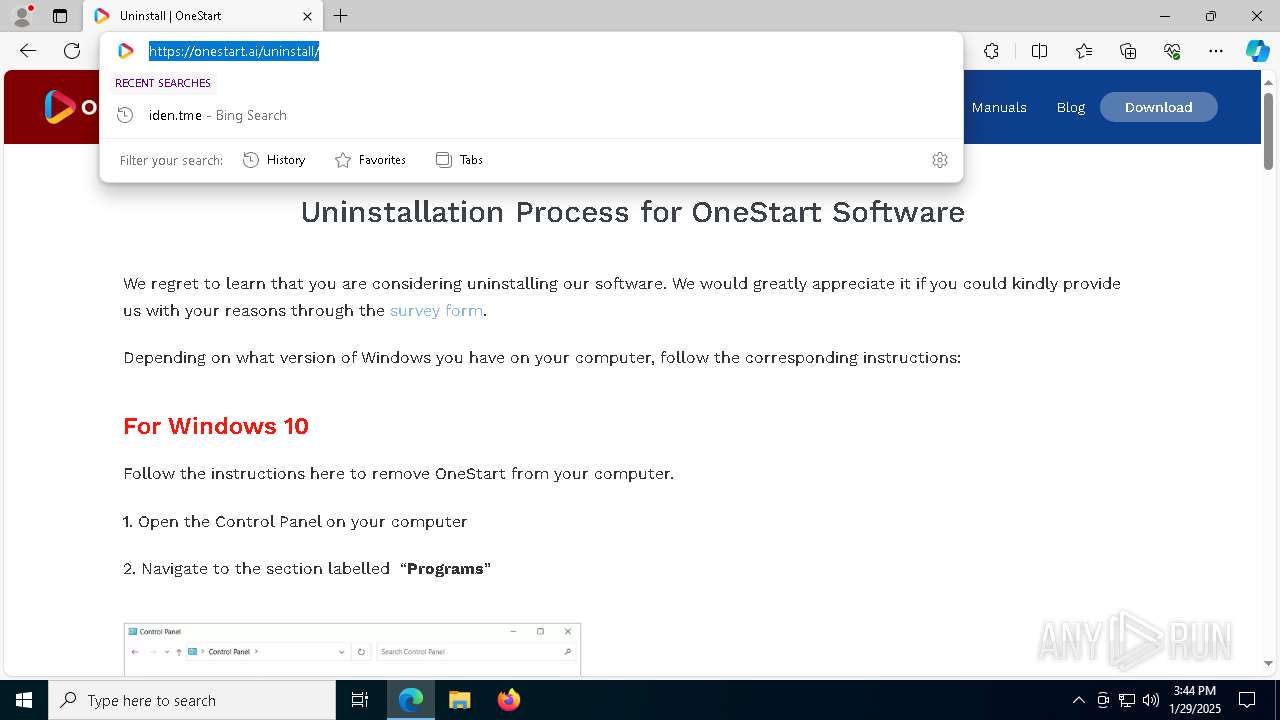Open the search settings gear icon

point(940,160)
